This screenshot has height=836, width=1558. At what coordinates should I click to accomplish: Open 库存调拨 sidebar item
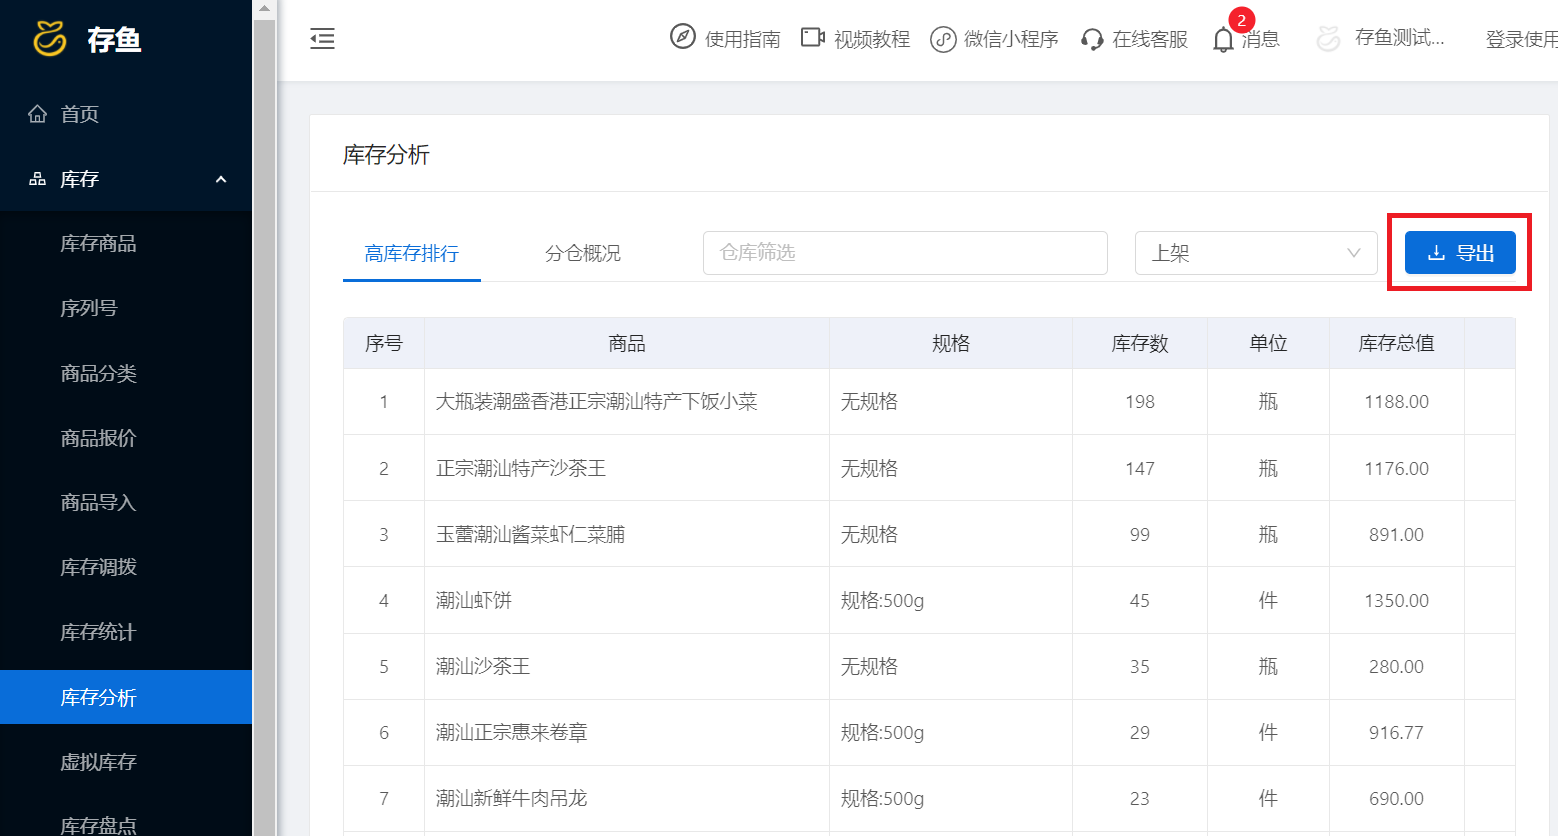(126, 567)
